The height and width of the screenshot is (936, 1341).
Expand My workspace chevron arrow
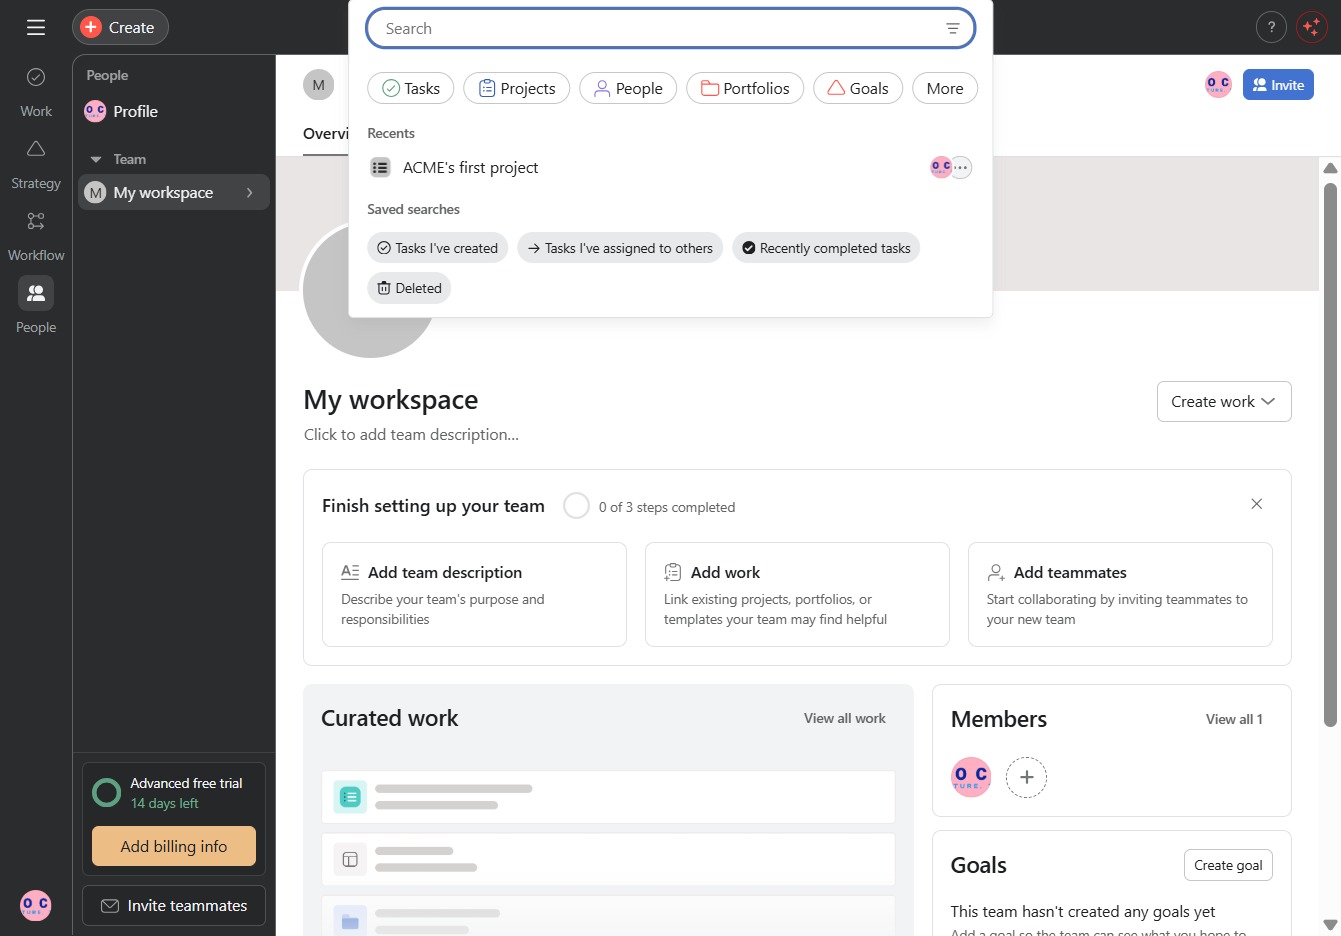[250, 192]
